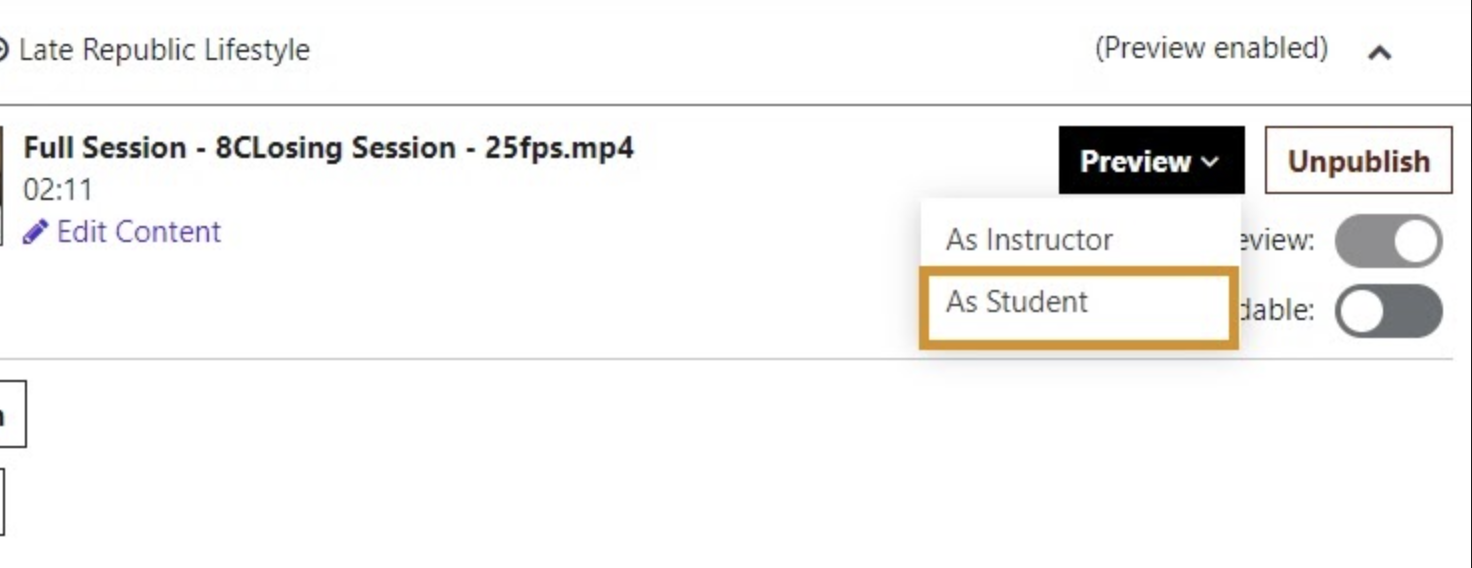Select the As Student menu option
1472x568 pixels.
pos(1017,302)
